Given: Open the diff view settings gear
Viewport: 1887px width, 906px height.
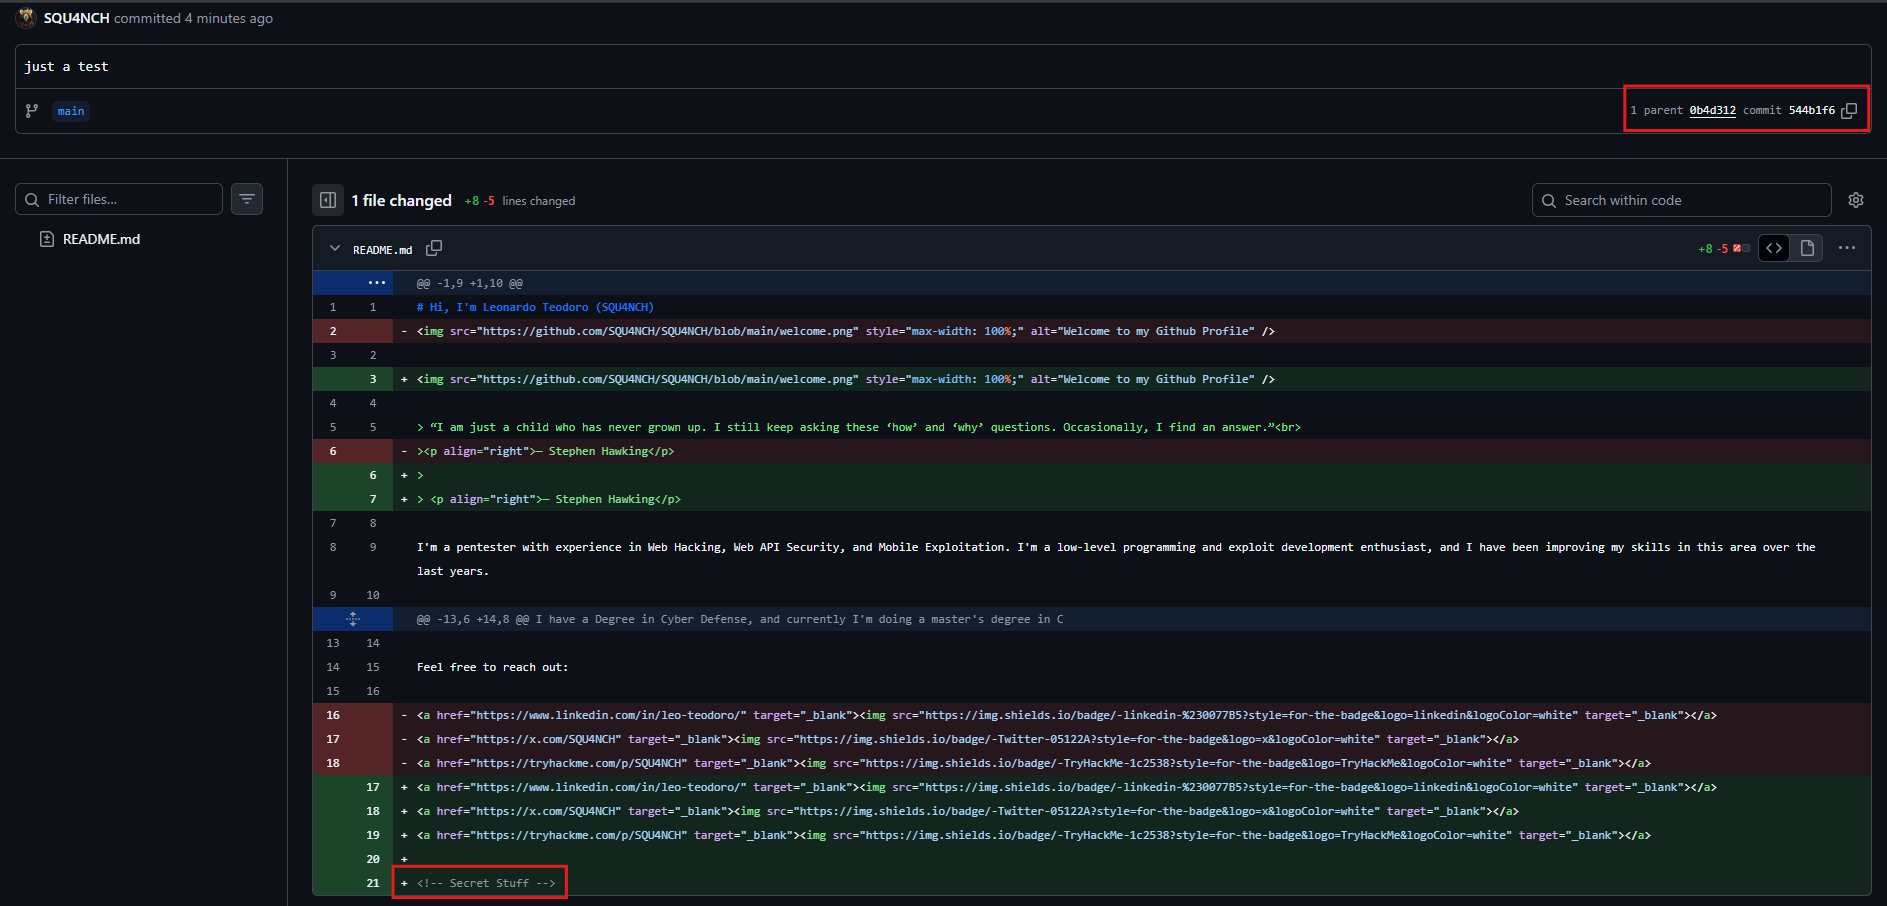Looking at the screenshot, I should click(1856, 200).
